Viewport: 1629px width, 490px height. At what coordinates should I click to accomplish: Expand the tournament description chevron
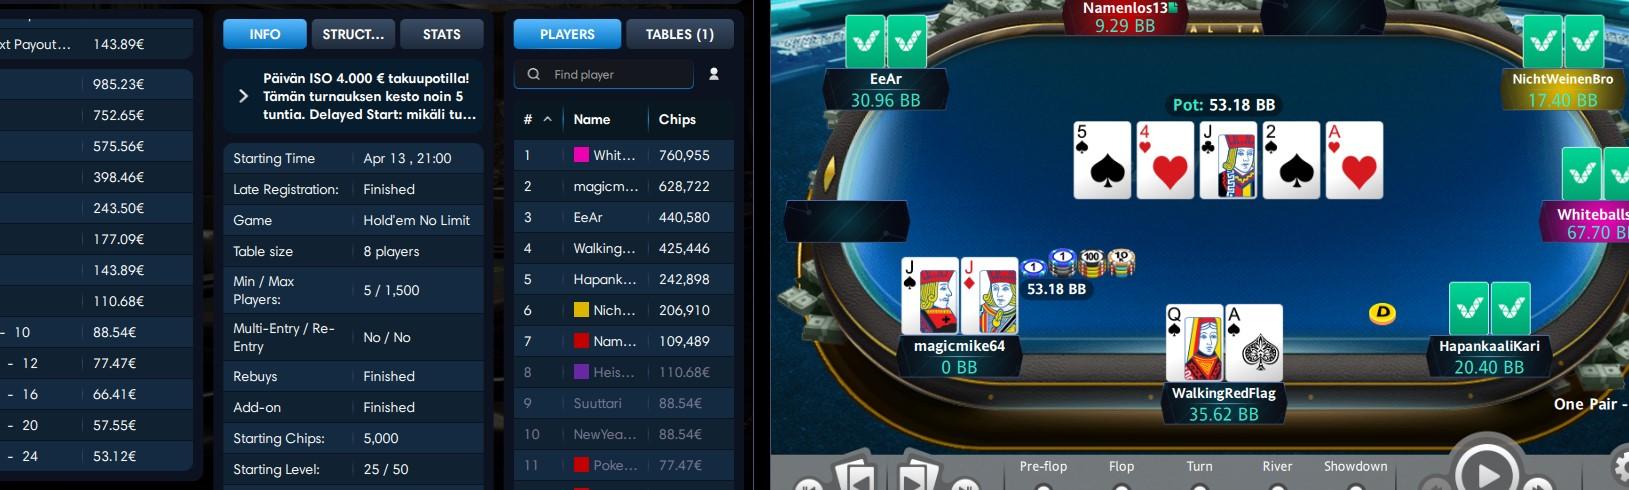[243, 96]
